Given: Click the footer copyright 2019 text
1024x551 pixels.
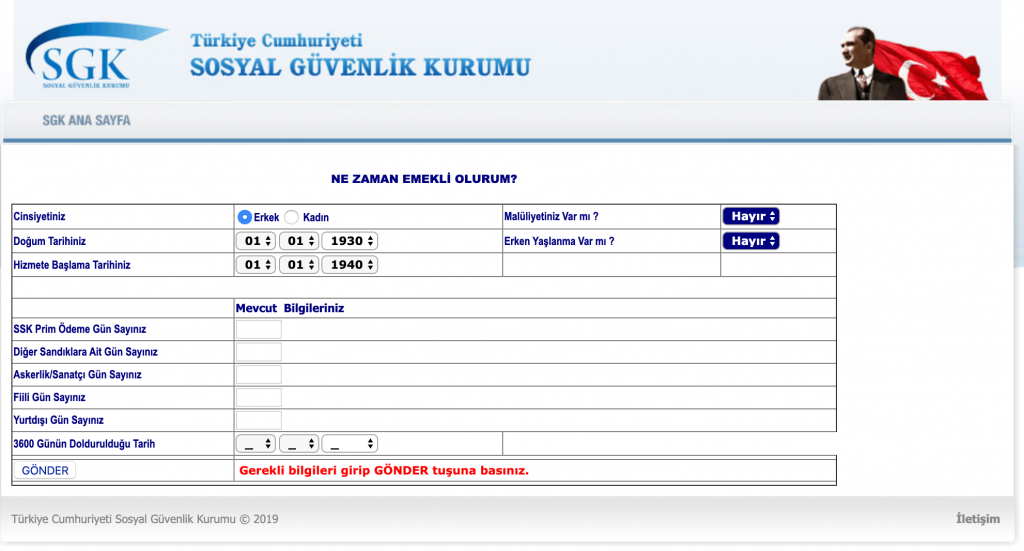Looking at the screenshot, I should point(144,519).
